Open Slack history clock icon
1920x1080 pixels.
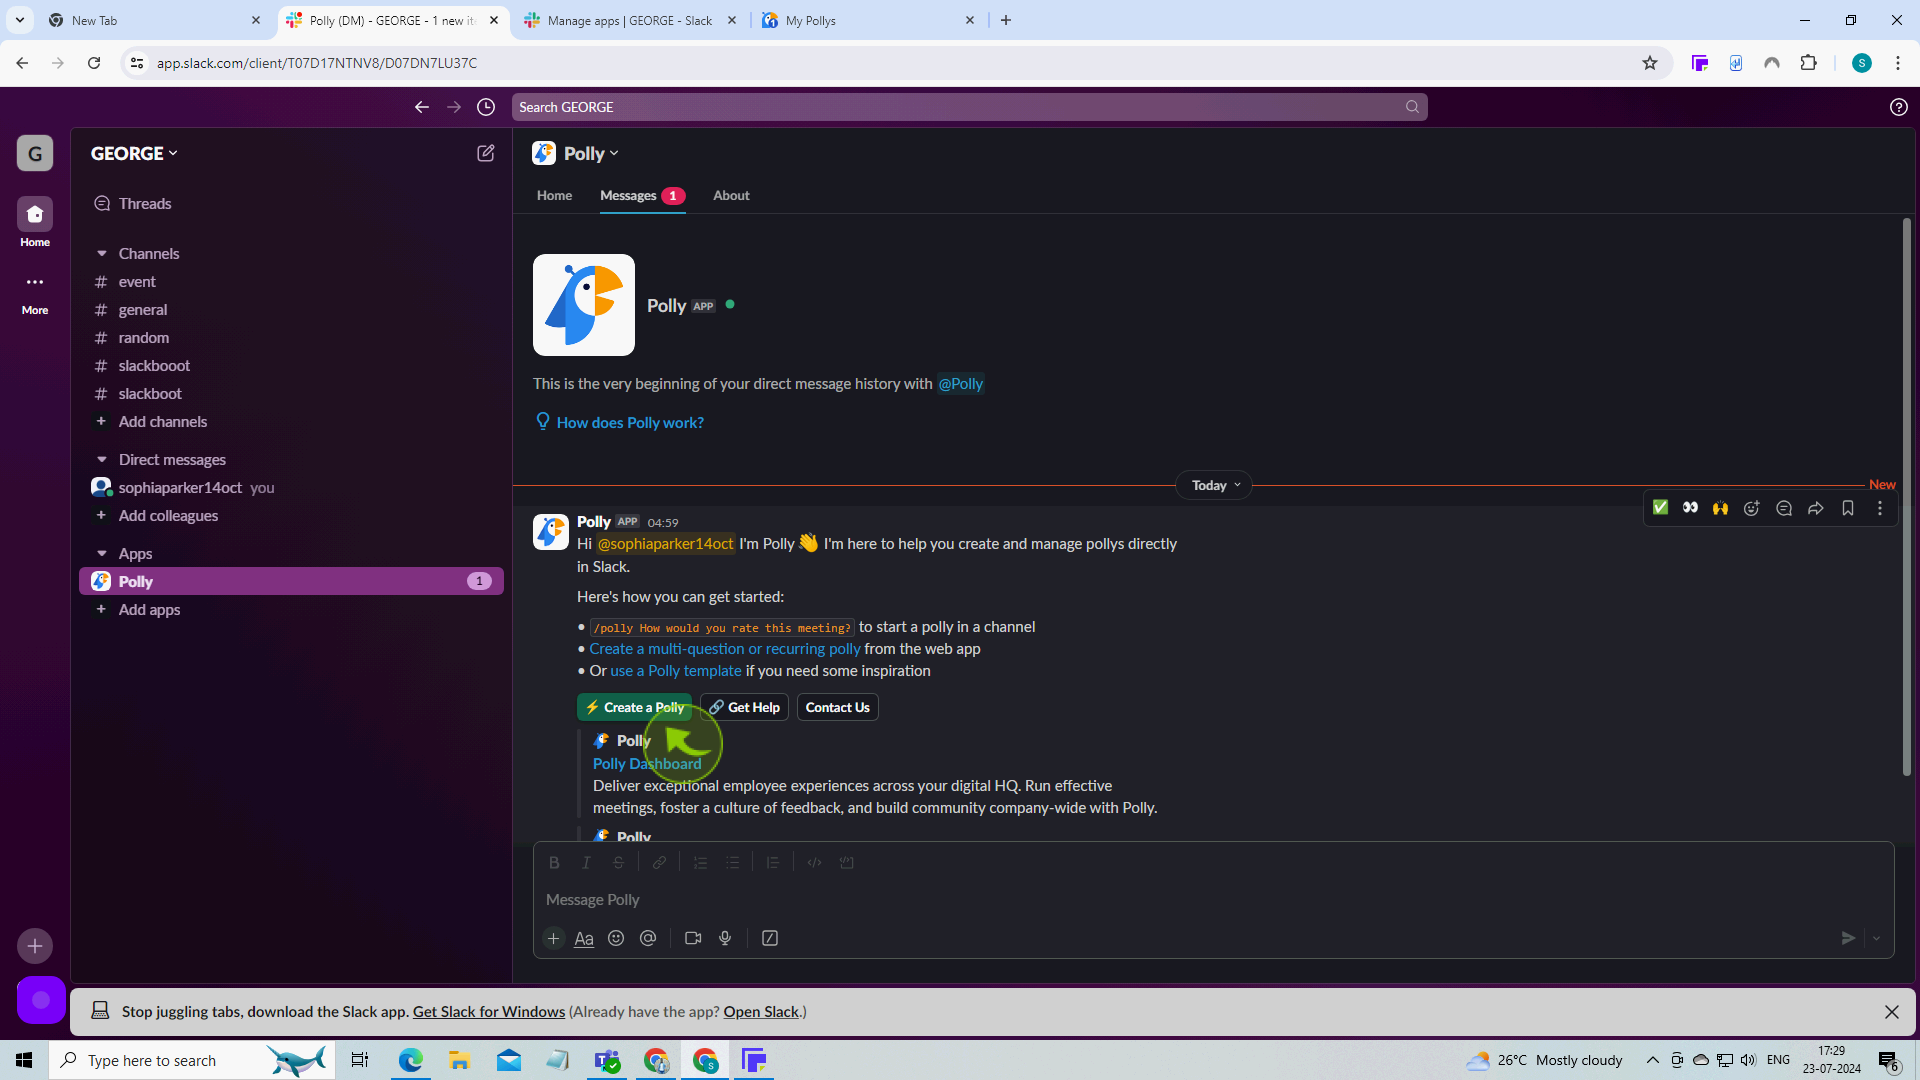coord(486,107)
